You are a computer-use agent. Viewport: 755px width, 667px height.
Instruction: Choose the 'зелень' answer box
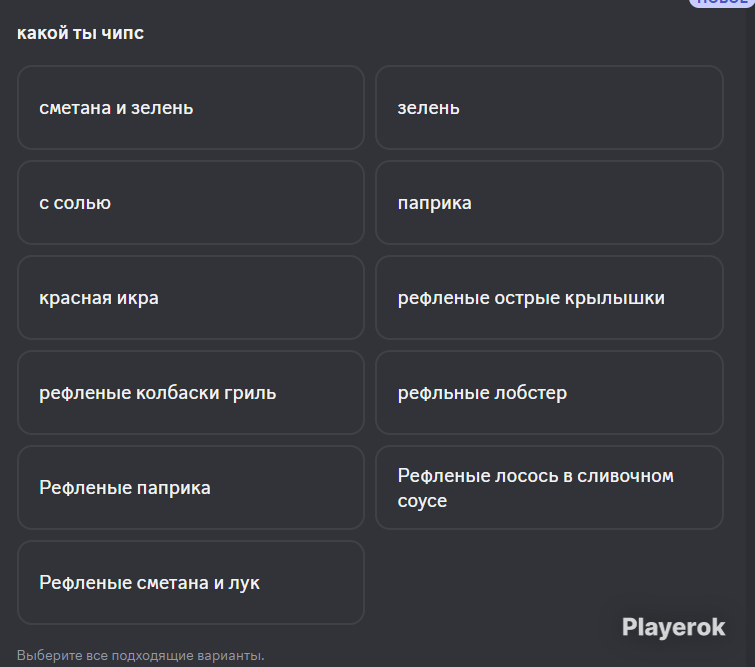tap(549, 107)
